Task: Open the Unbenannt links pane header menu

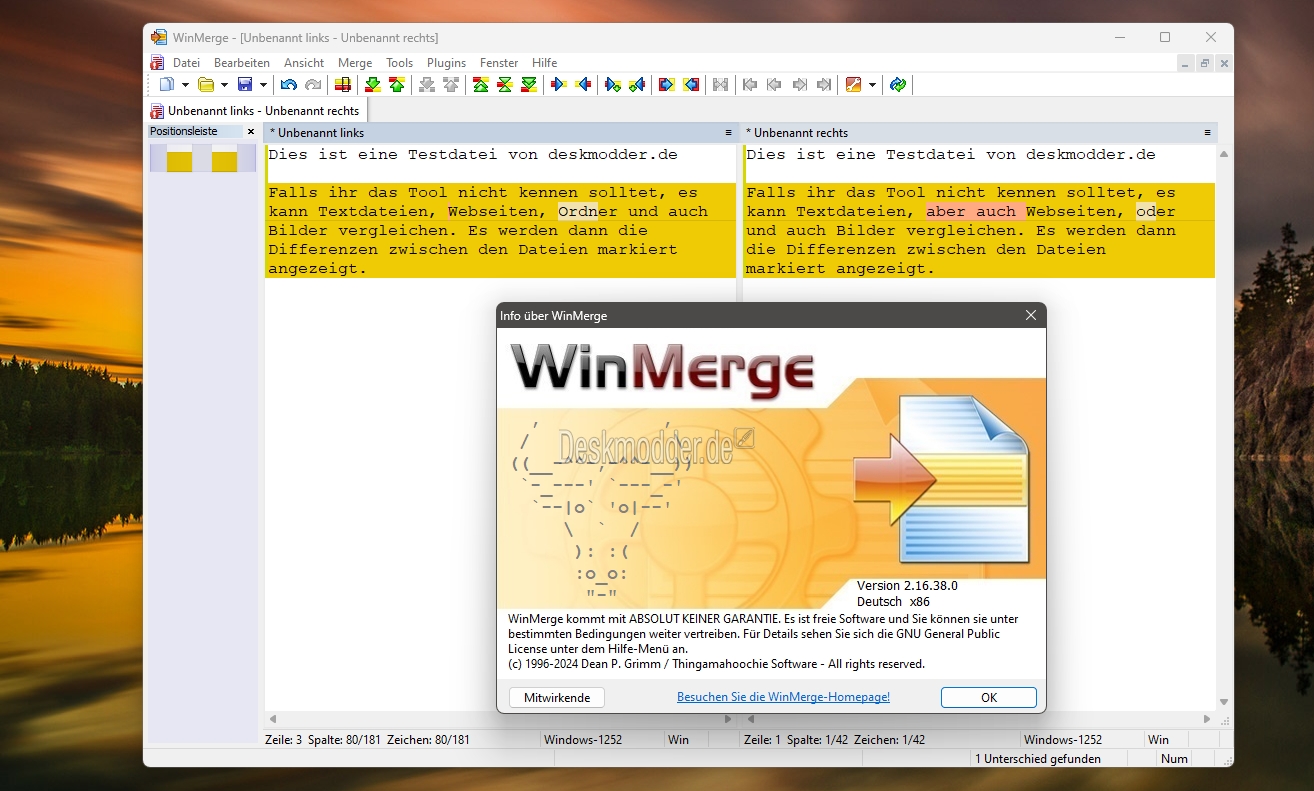Action: tap(729, 132)
